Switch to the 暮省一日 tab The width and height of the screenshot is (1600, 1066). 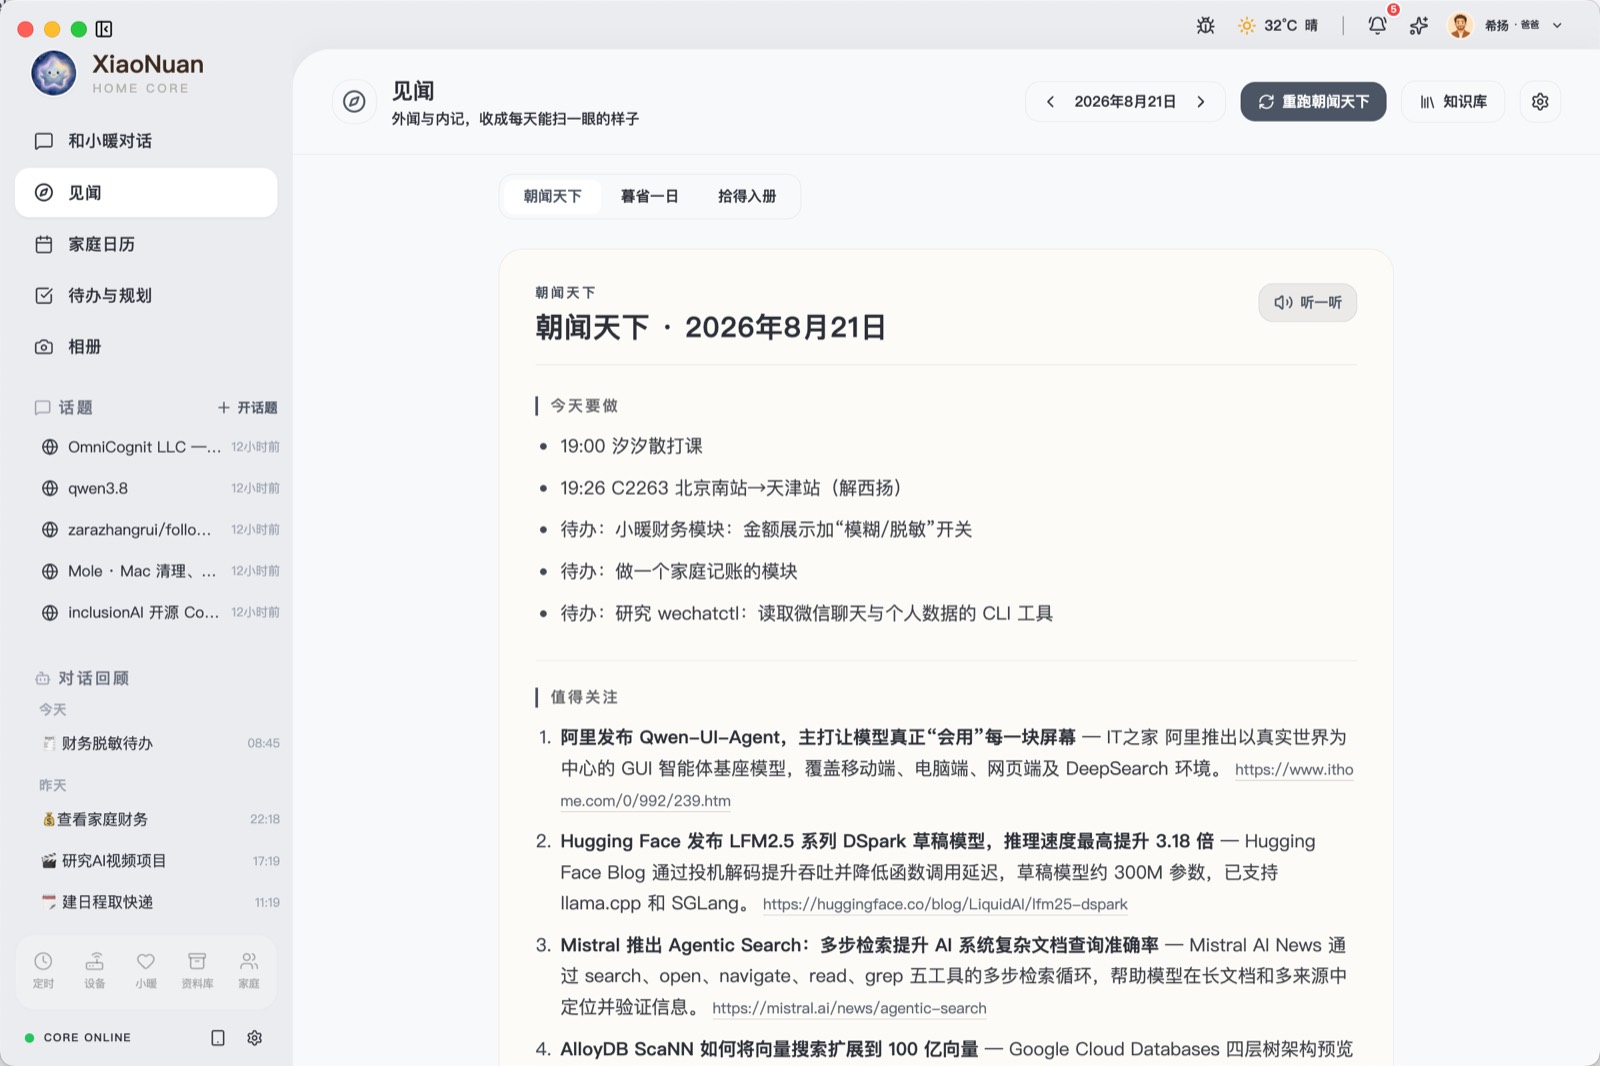click(x=649, y=196)
